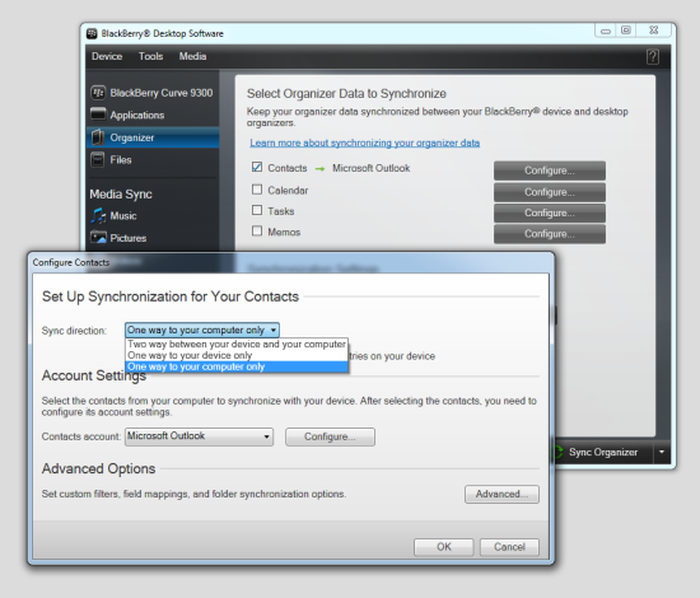This screenshot has height=598, width=700.
Task: Open the Advanced... options button
Action: 502,494
